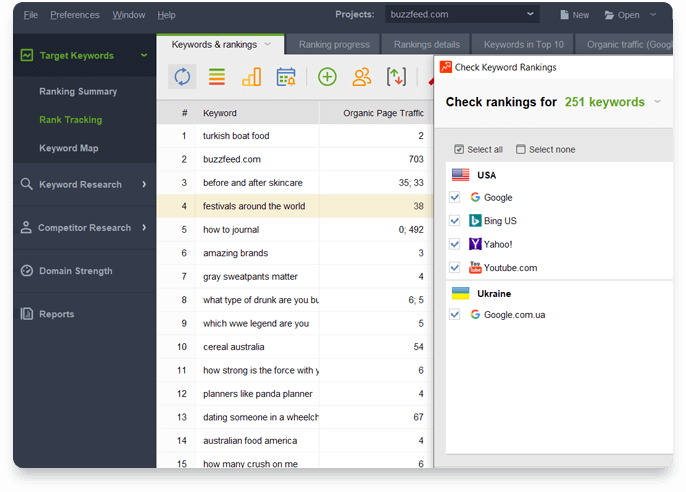Viewport: 686px width, 492px height.
Task: Click the Domain Strength gauge icon
Action: [x=27, y=271]
